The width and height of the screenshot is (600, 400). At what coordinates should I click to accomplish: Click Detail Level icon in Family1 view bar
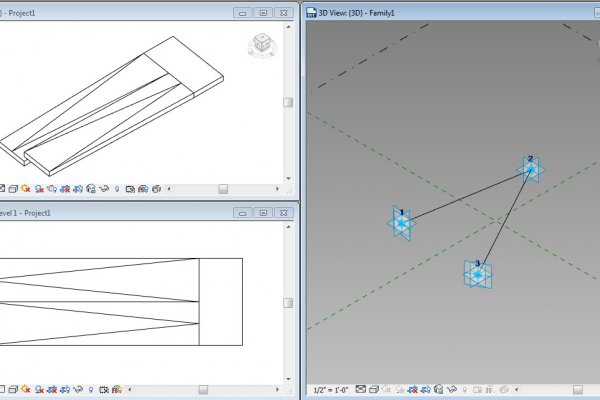pos(360,388)
